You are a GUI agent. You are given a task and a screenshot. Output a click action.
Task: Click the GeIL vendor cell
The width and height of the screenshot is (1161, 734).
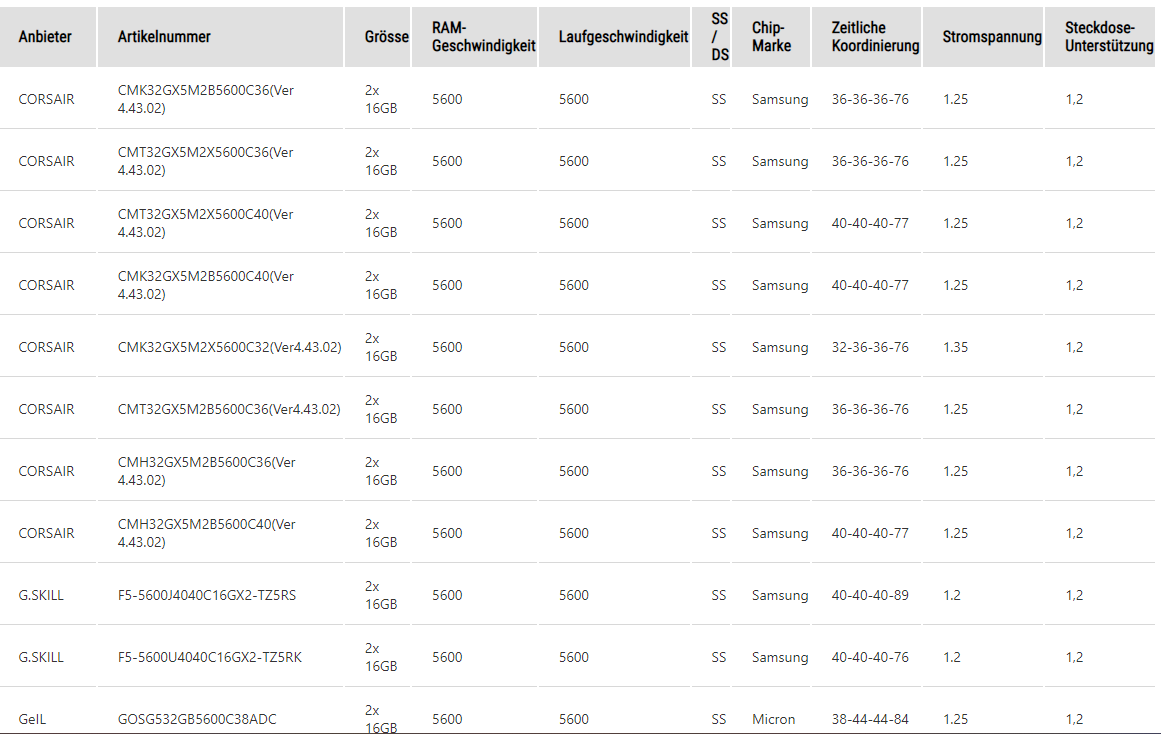[32, 719]
